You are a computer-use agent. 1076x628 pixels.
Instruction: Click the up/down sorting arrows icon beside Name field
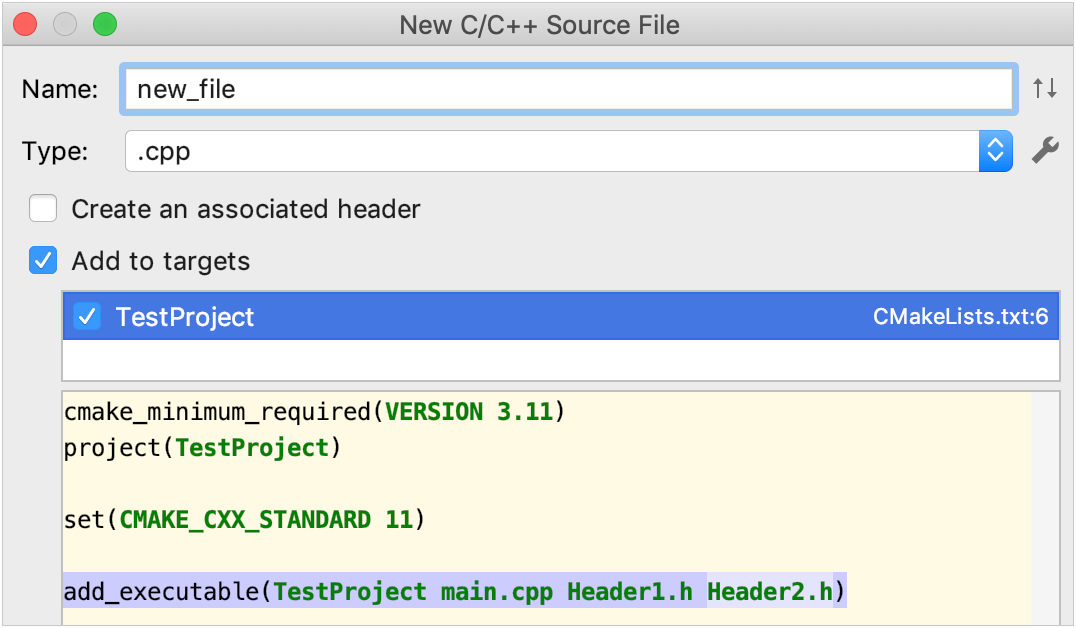pyautogui.click(x=1044, y=88)
